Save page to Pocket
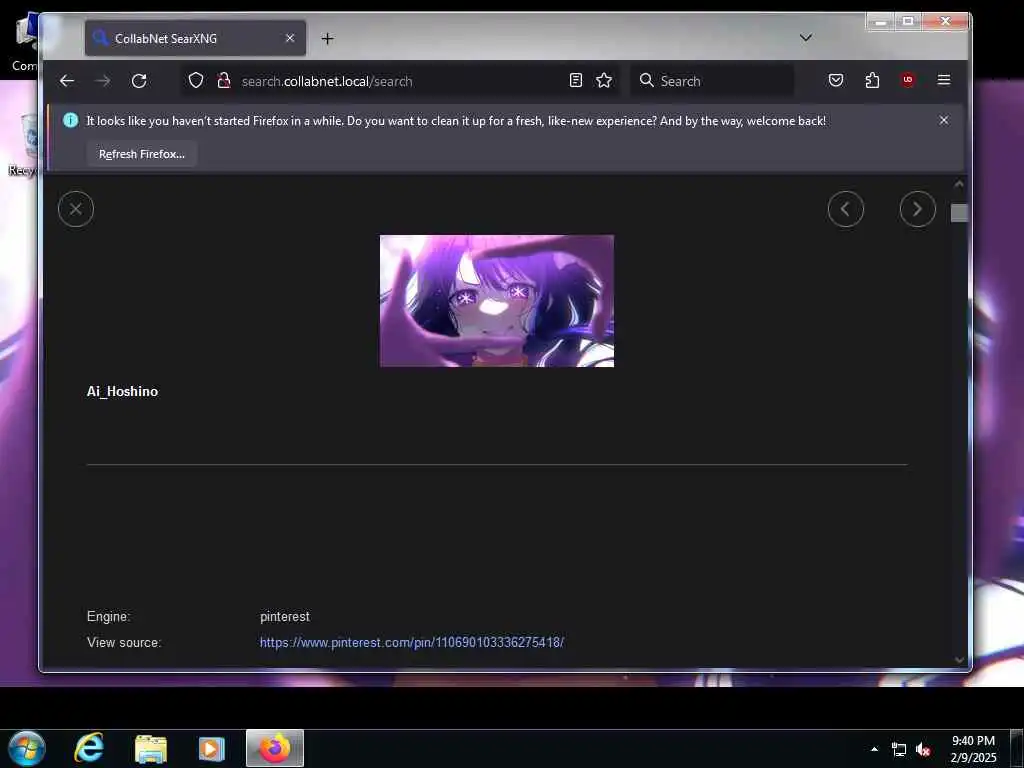 [x=836, y=80]
